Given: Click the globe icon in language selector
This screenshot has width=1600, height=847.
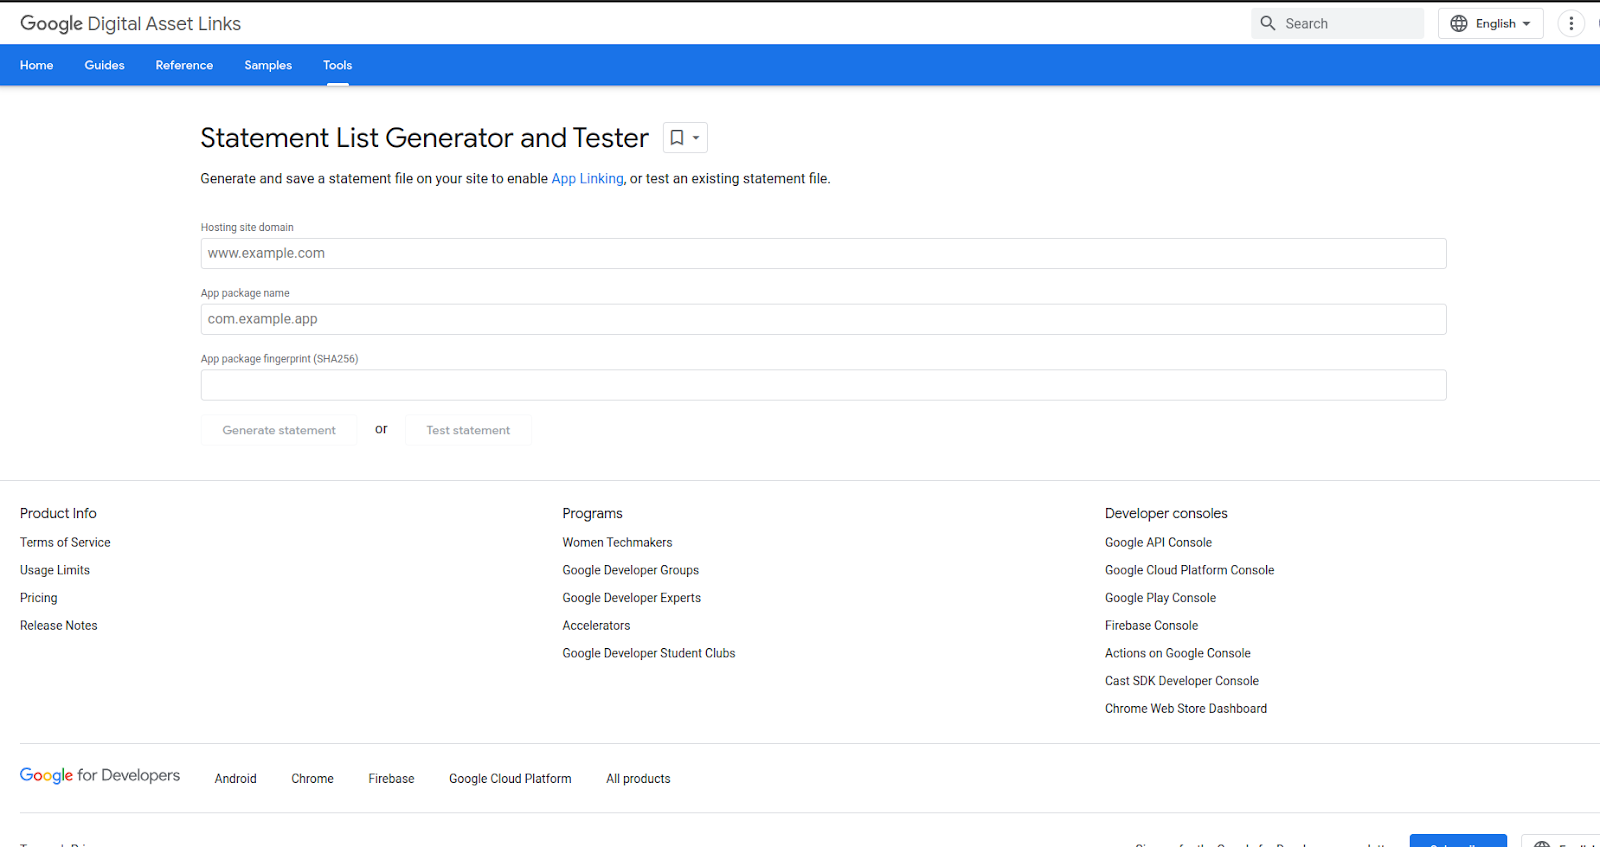Looking at the screenshot, I should [x=1459, y=23].
